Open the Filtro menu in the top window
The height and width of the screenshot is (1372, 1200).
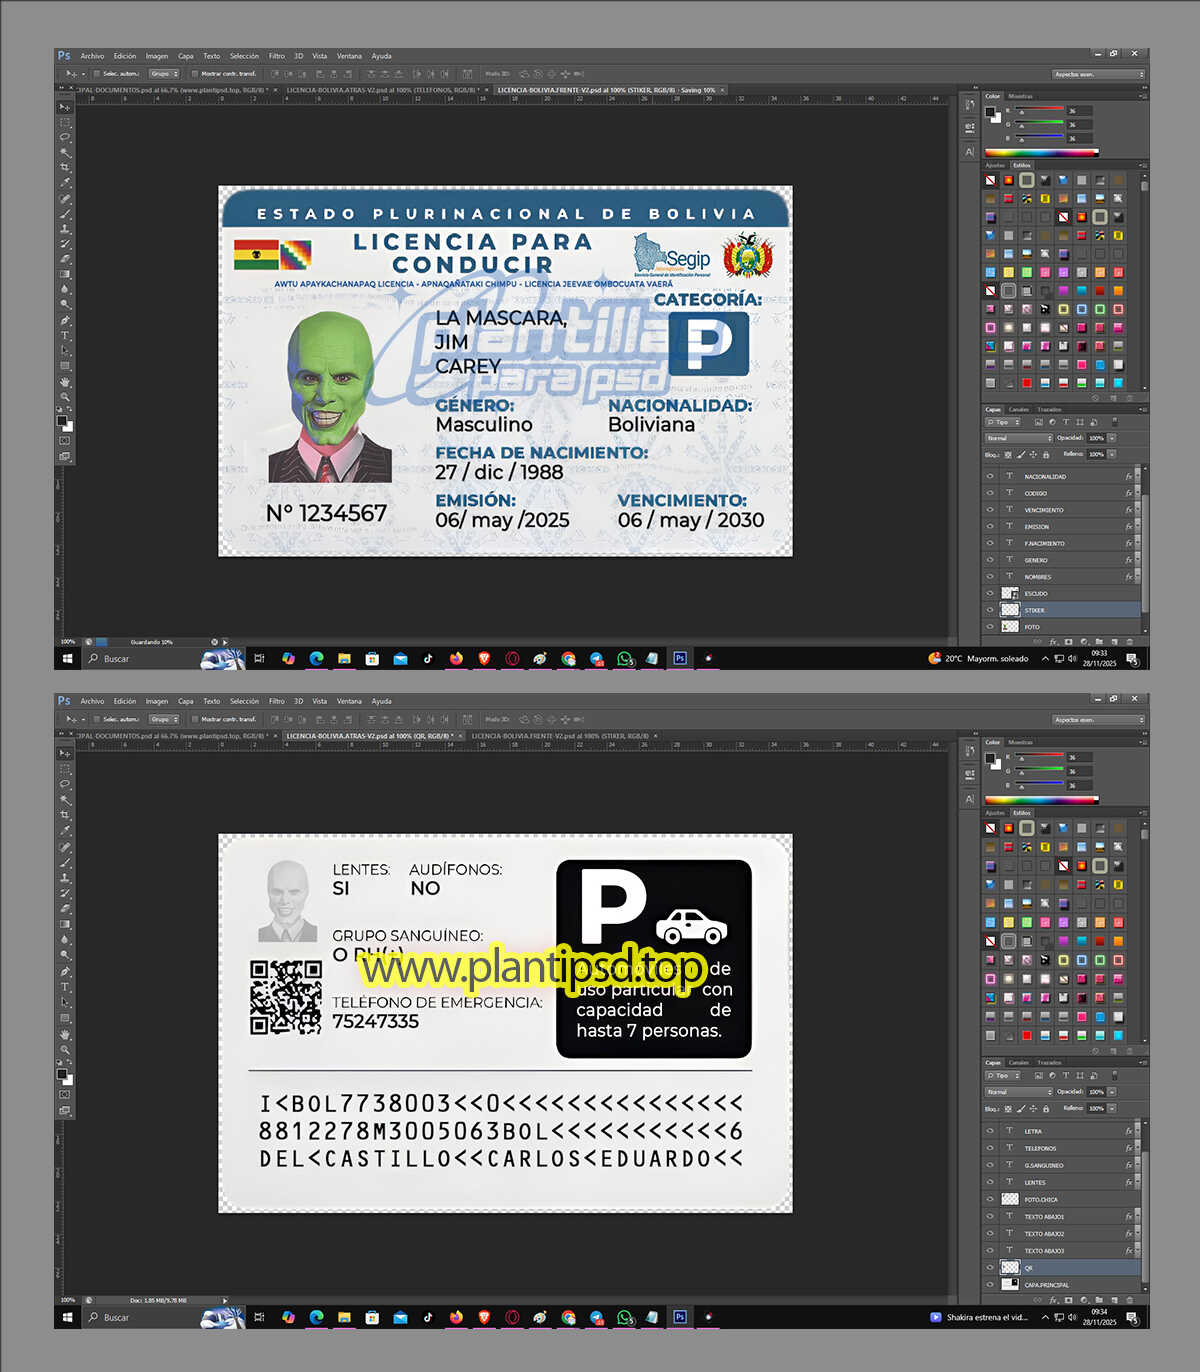click(x=276, y=56)
